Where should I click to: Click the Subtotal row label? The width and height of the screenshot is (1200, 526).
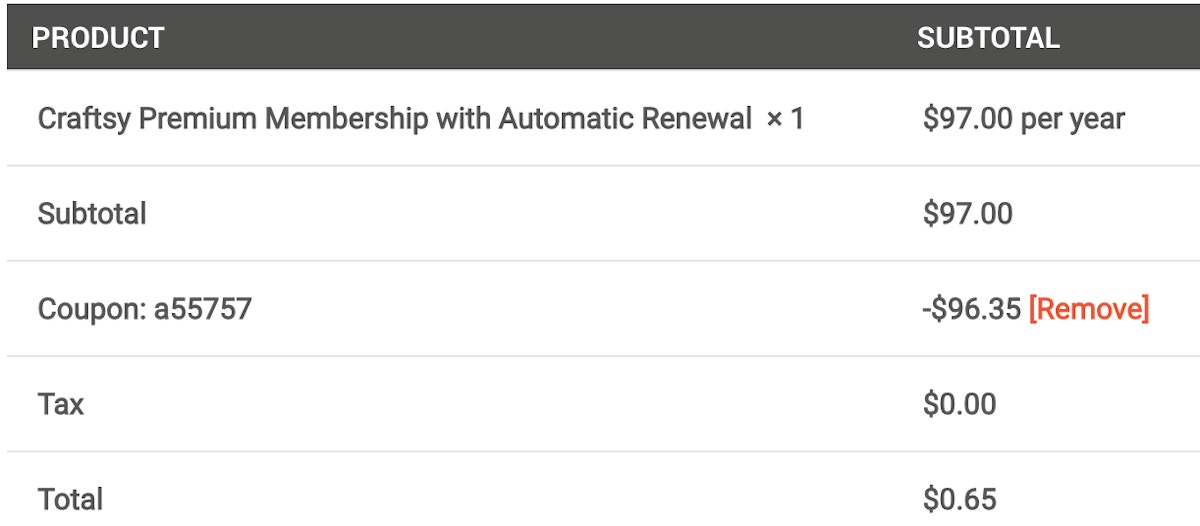(92, 213)
